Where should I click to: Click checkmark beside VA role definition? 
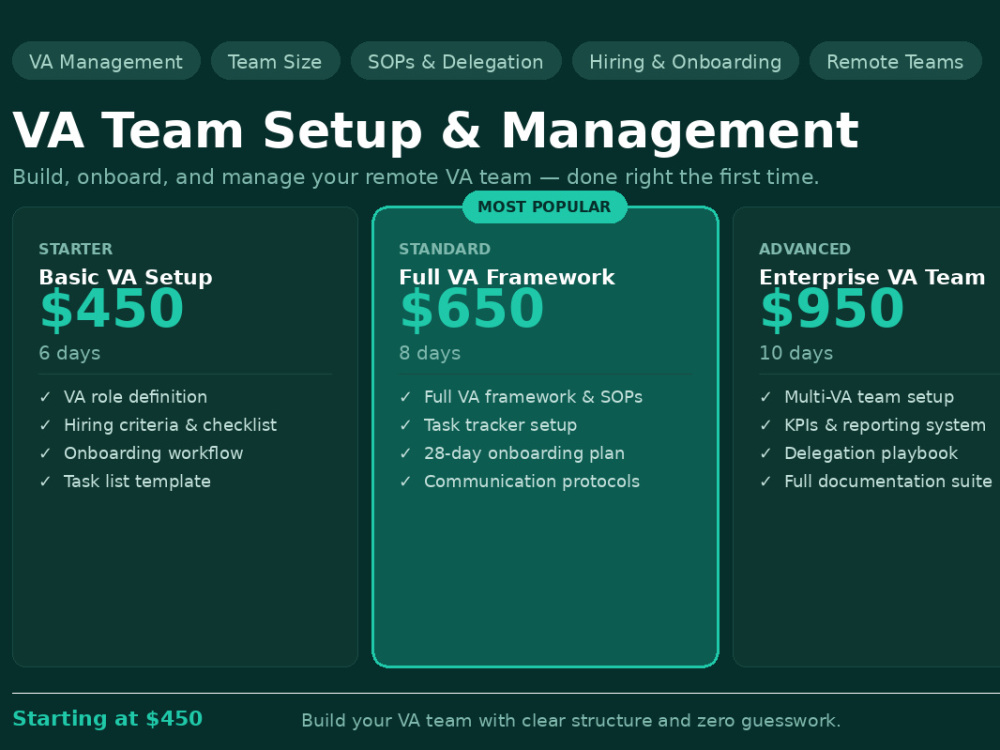[45, 397]
